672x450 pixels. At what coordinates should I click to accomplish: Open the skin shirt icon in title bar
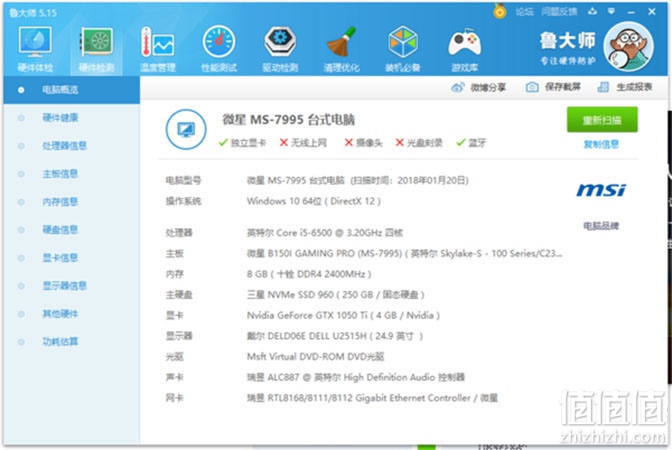[593, 12]
